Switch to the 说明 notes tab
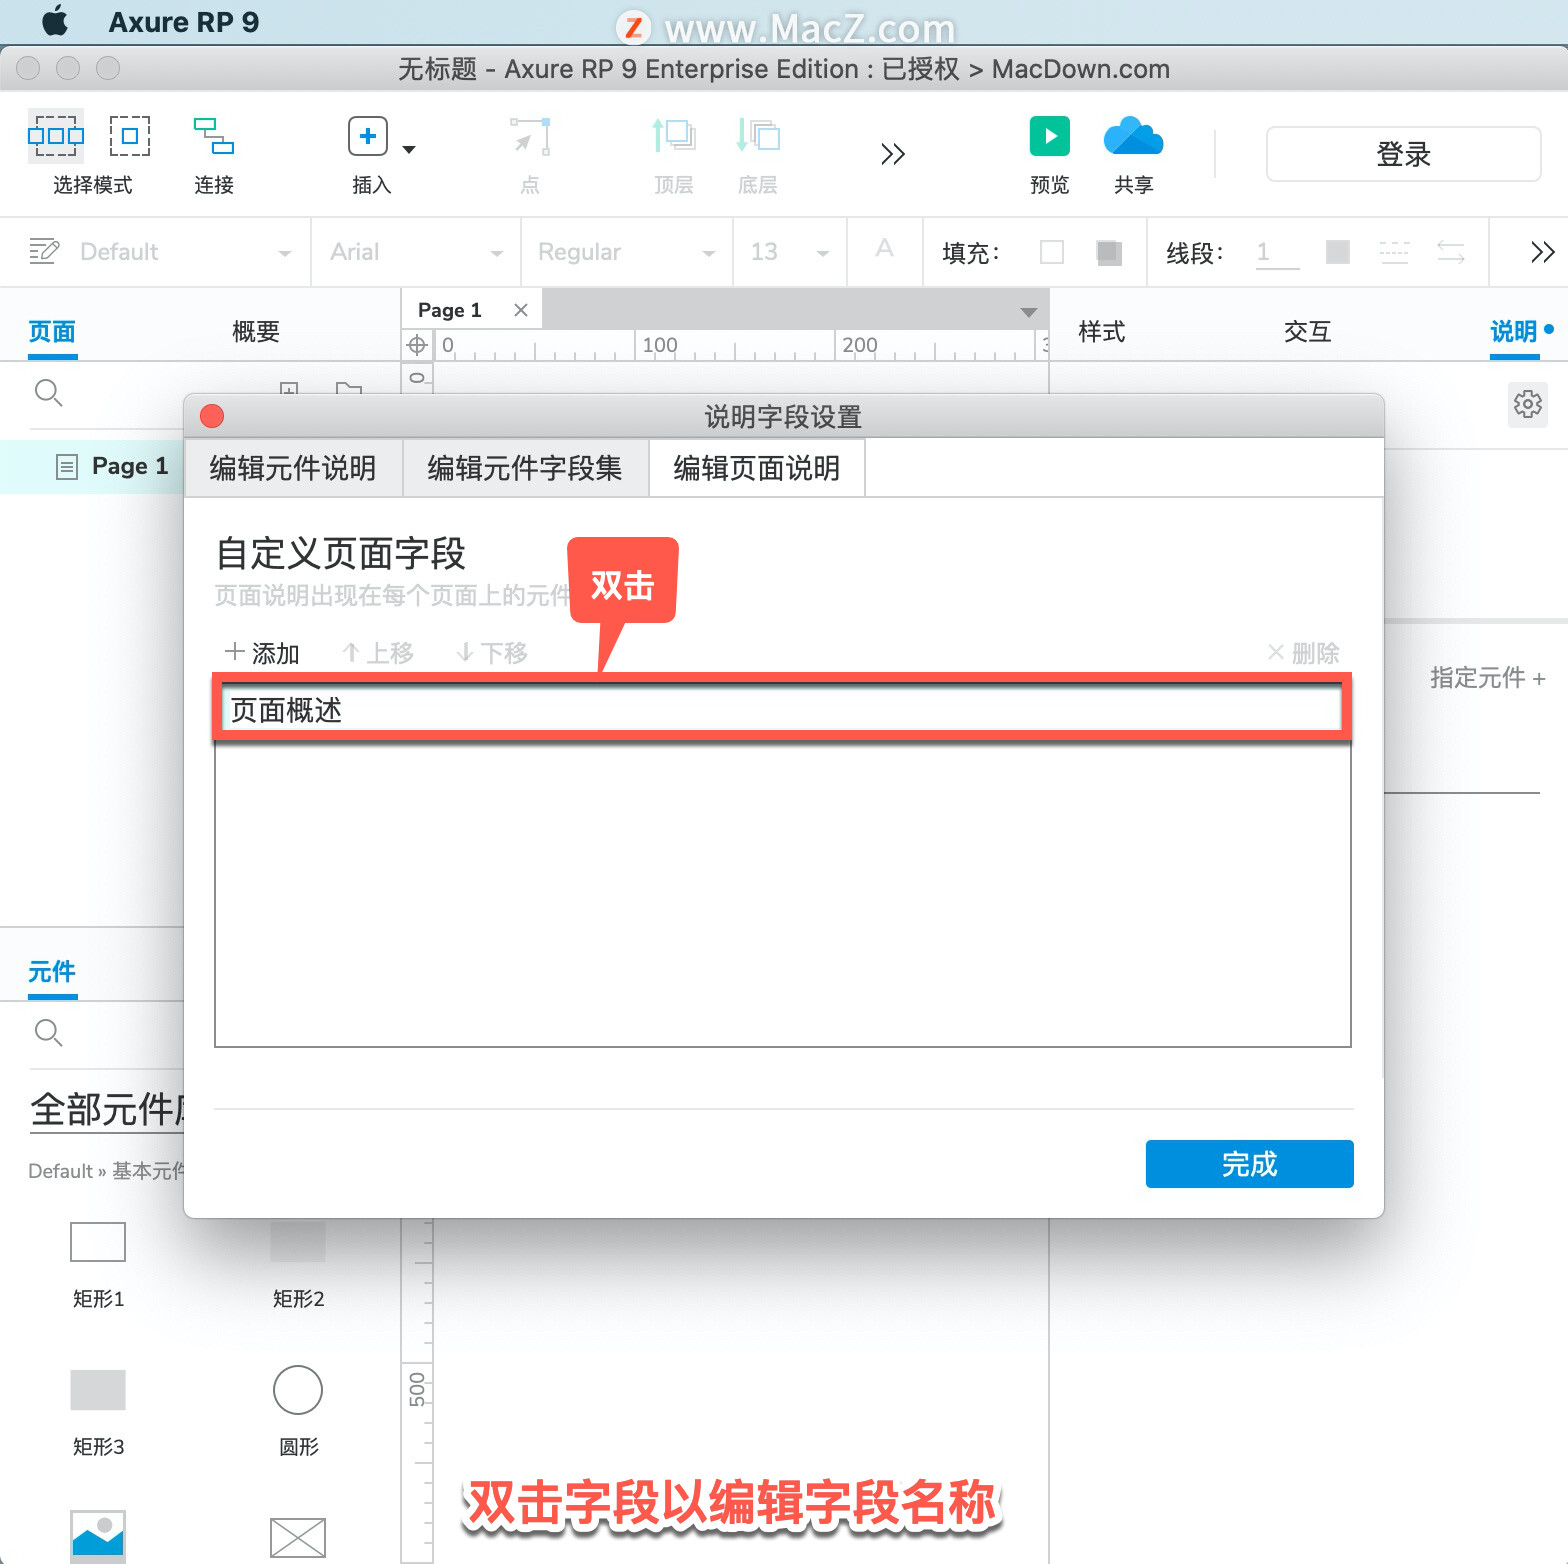Screen dimensions: 1568x1564 [1514, 332]
